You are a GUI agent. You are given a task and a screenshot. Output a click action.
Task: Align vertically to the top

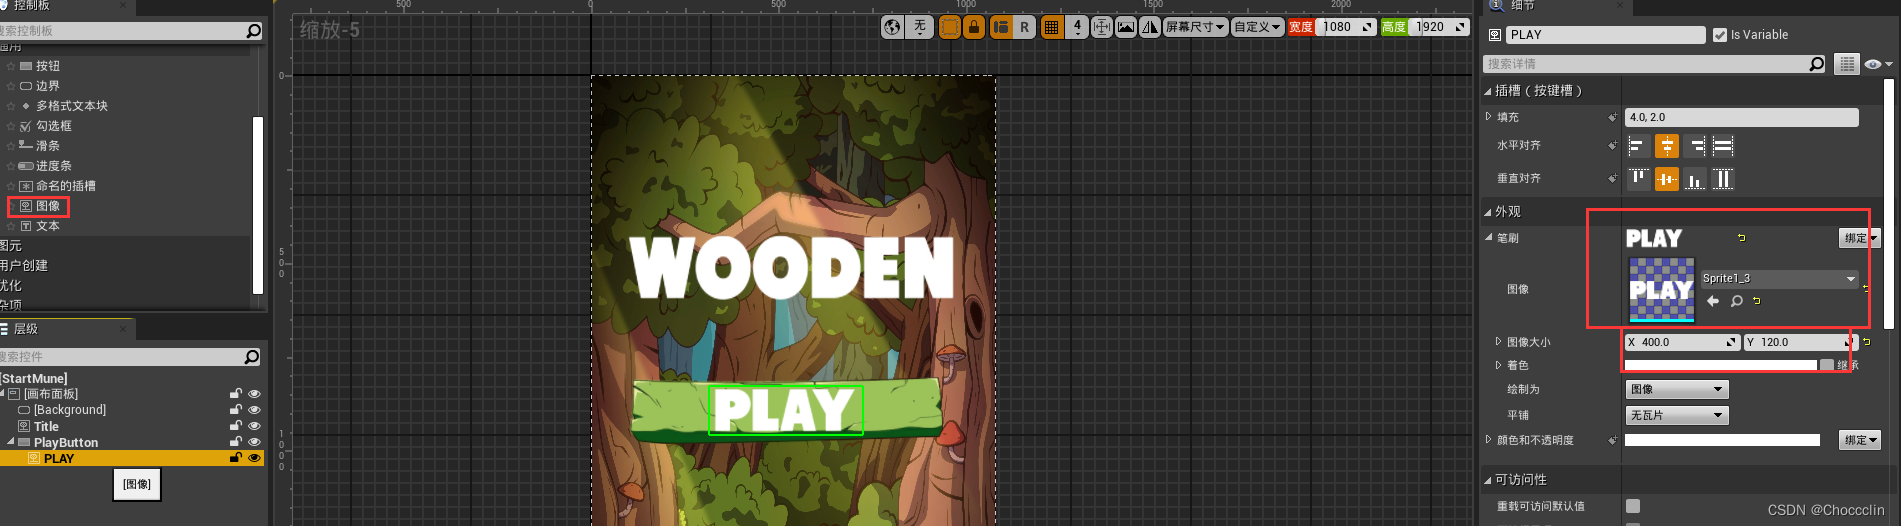click(x=1638, y=179)
